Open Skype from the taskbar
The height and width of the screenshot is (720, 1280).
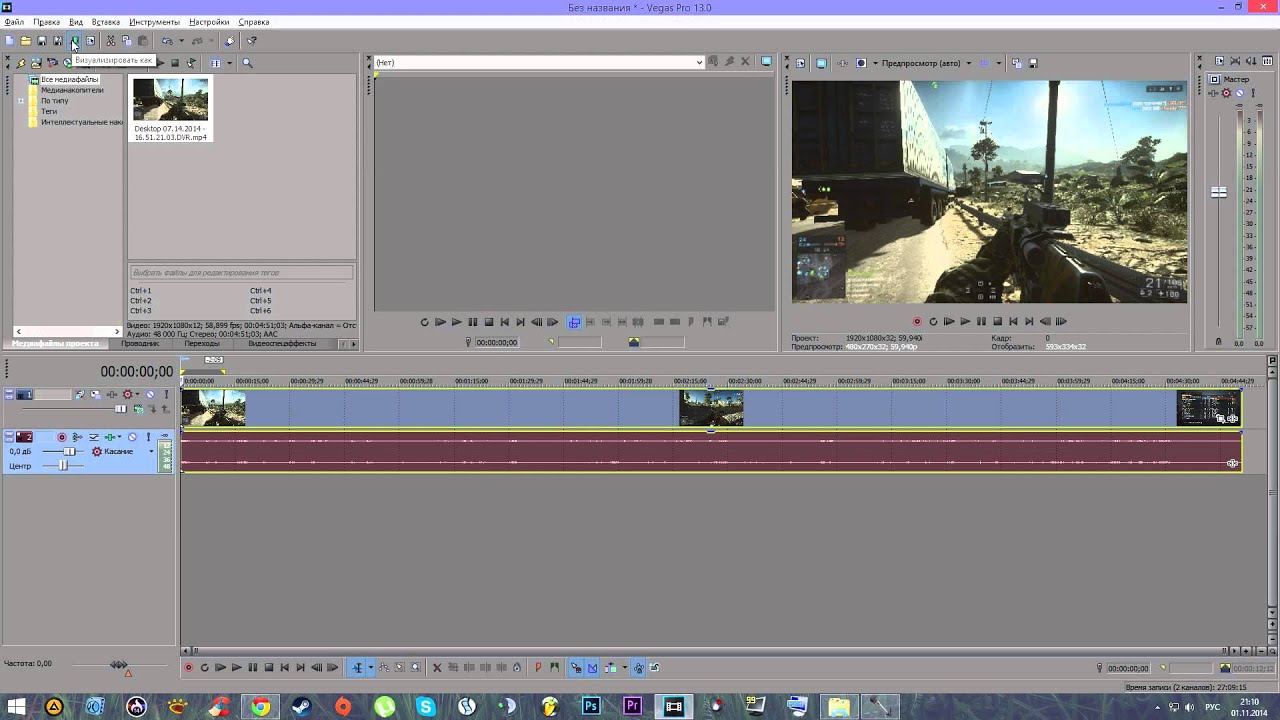click(426, 707)
